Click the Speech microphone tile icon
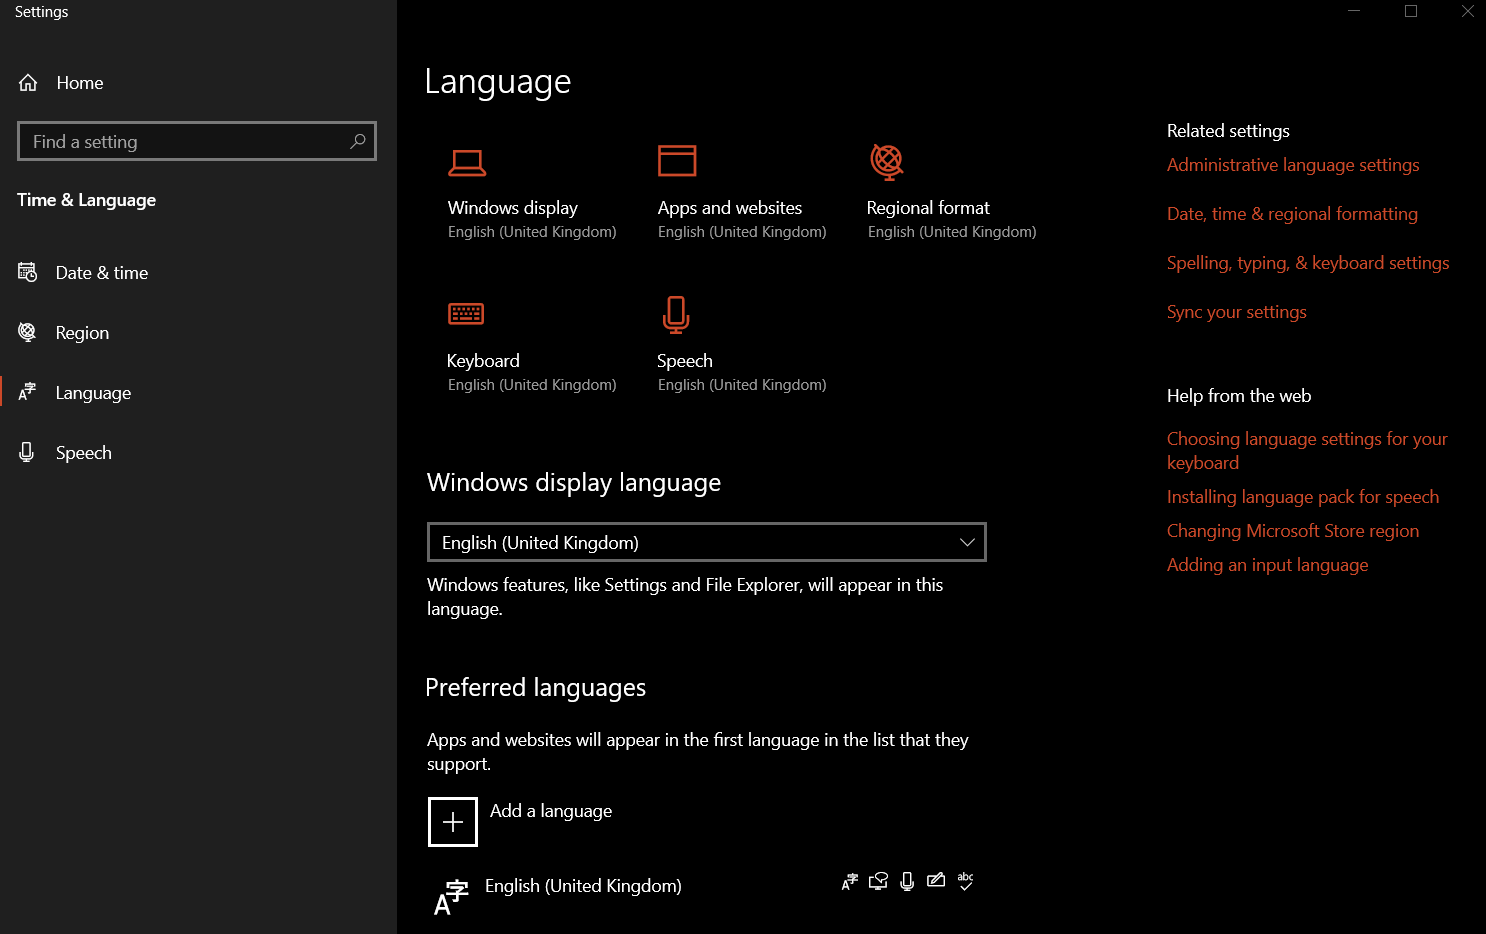This screenshot has width=1486, height=934. point(676,315)
